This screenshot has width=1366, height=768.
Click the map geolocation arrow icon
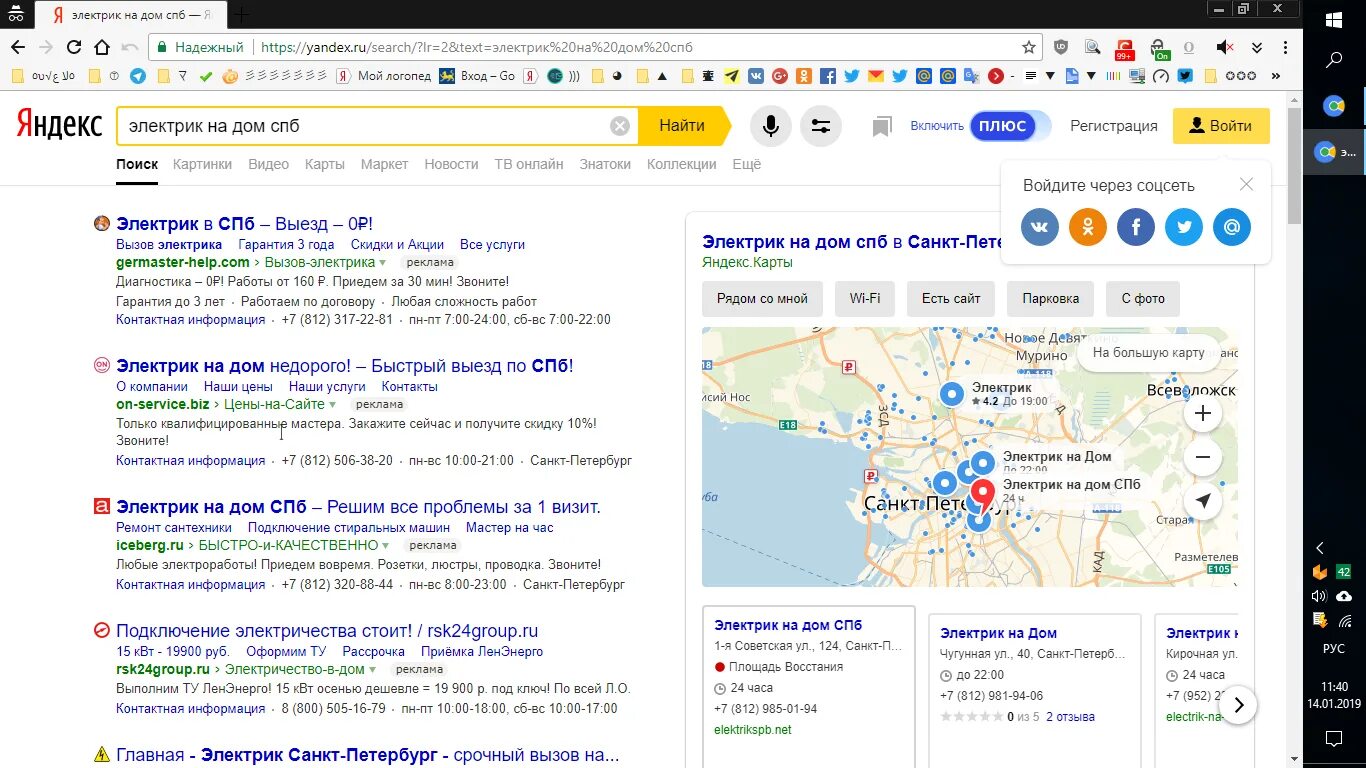coord(1203,502)
